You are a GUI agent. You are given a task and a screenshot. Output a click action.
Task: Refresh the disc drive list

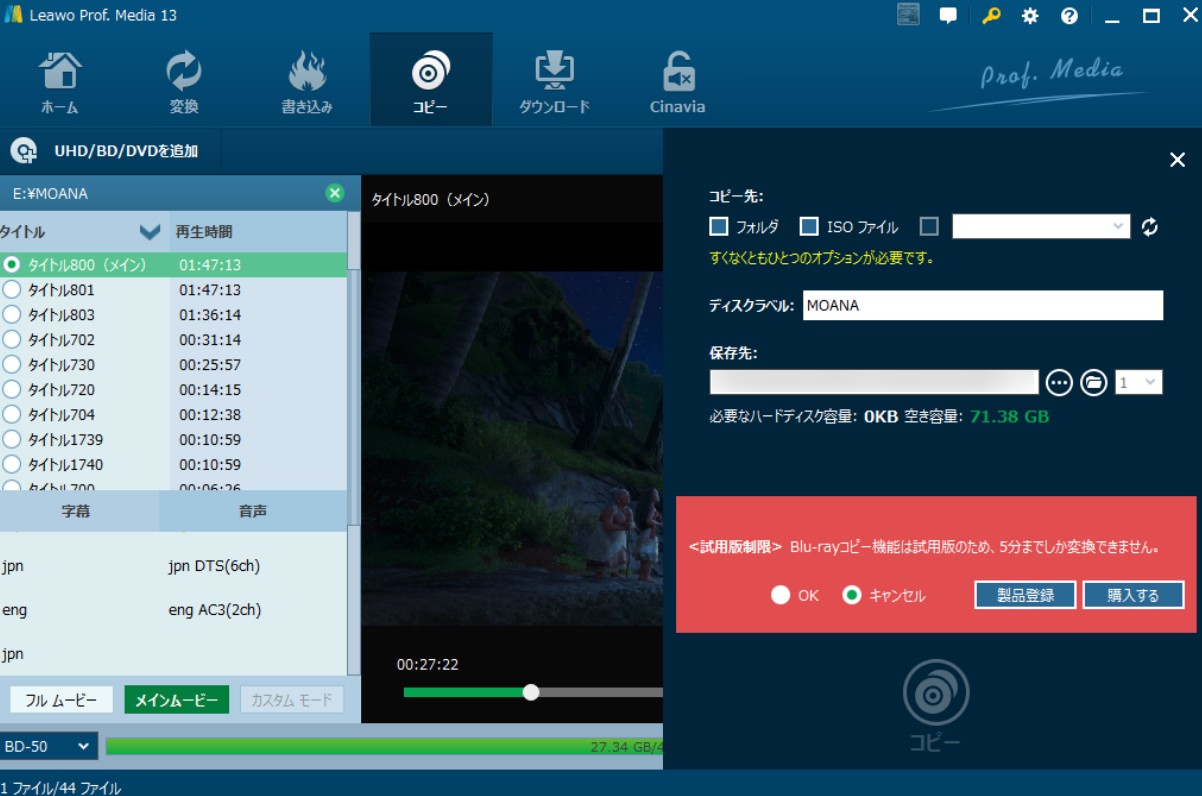click(x=1150, y=227)
